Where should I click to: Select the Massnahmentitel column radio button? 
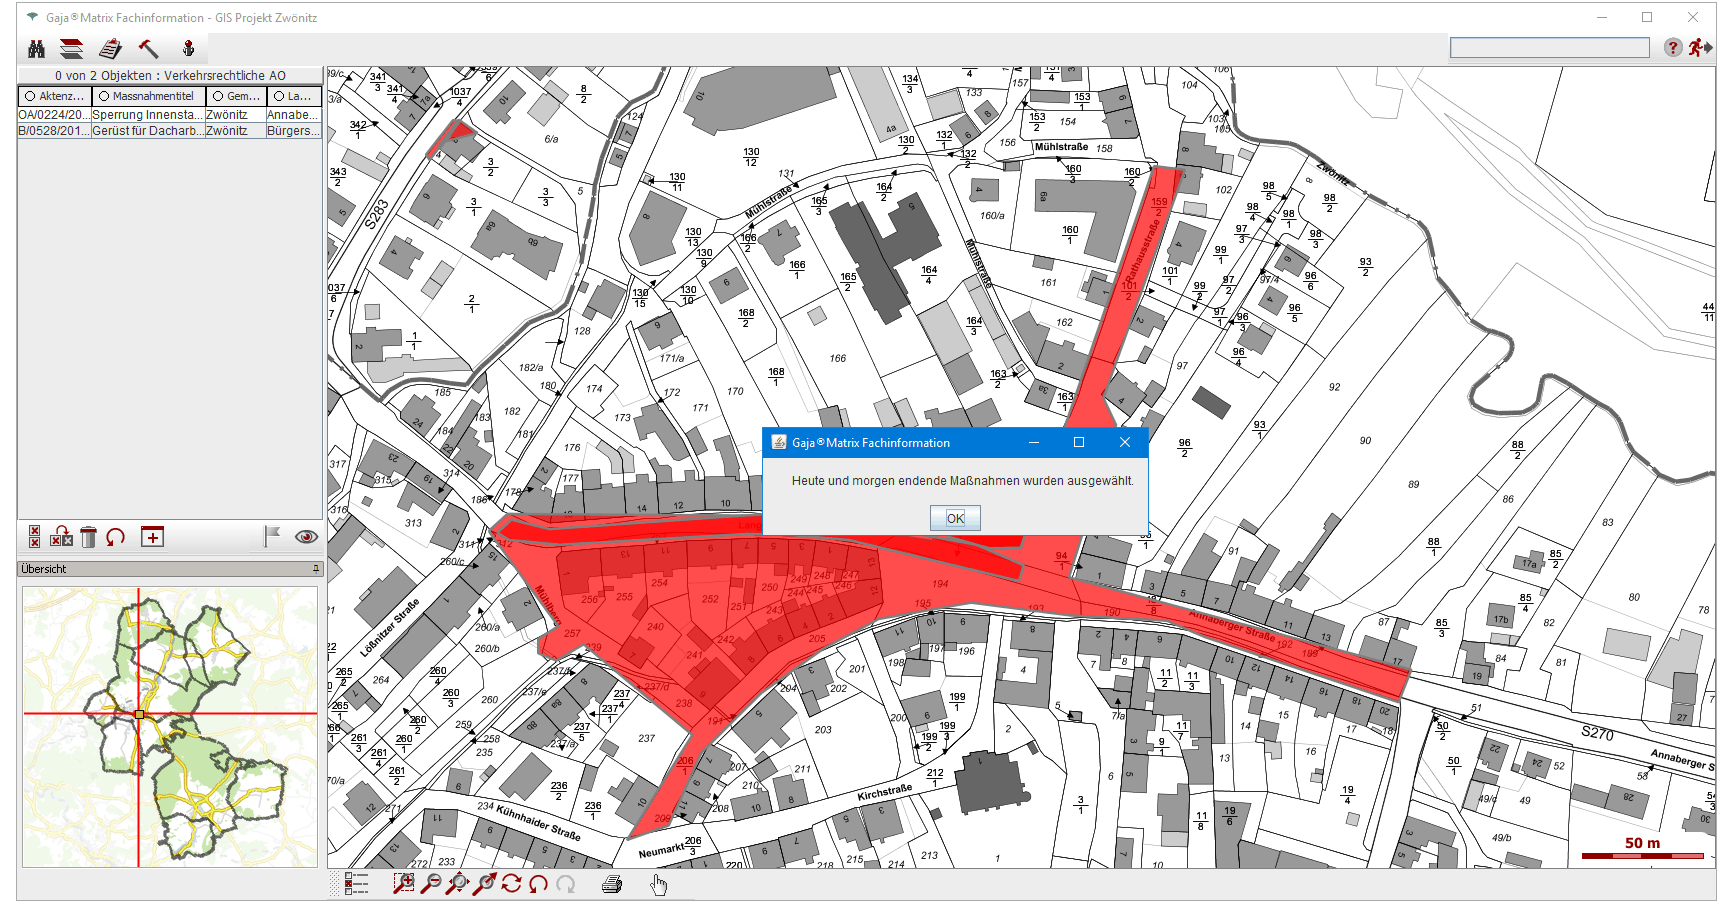(x=104, y=96)
